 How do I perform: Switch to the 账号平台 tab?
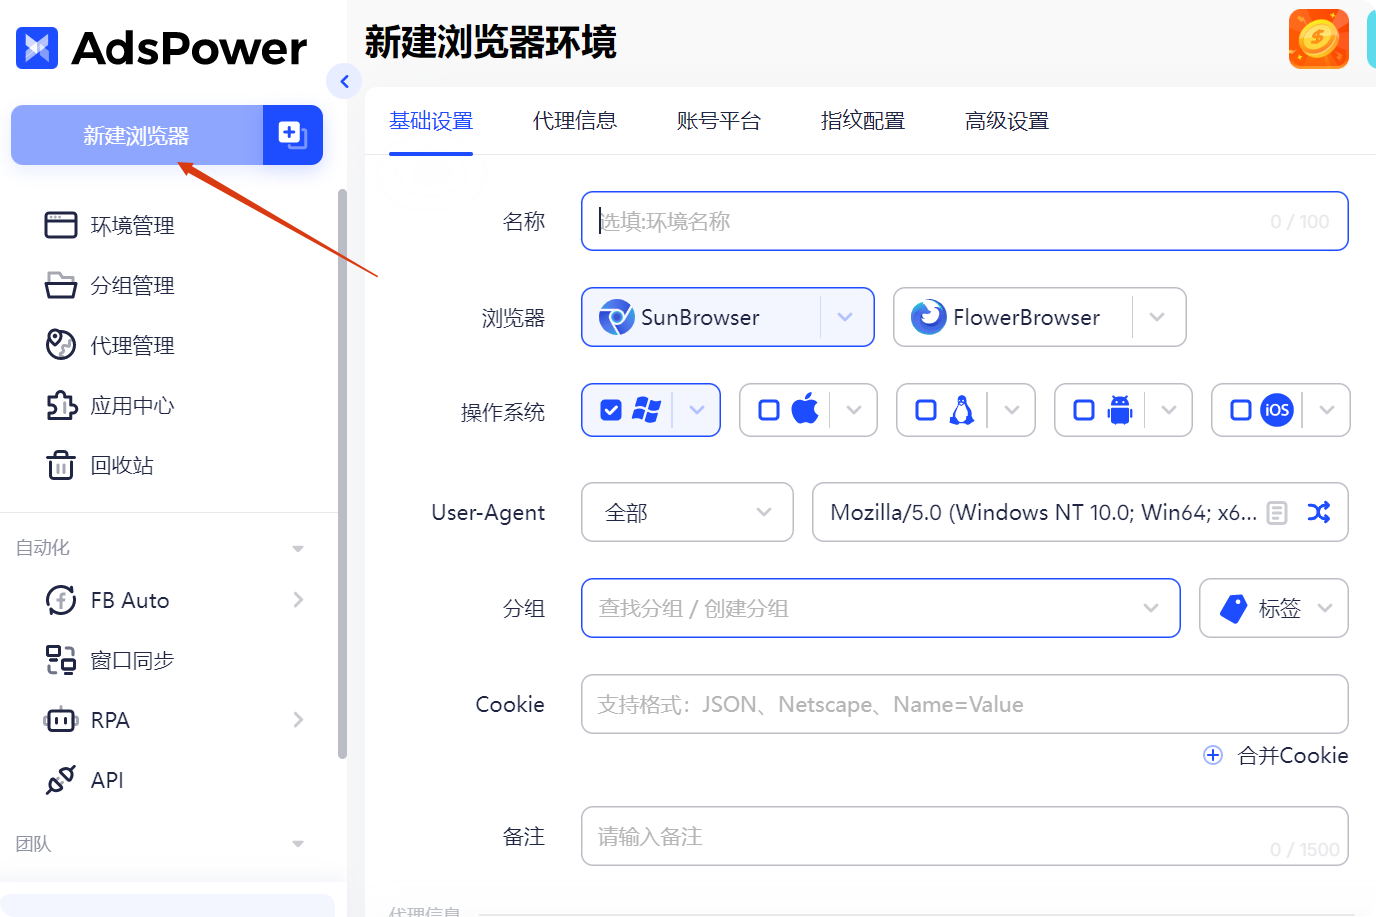(719, 121)
